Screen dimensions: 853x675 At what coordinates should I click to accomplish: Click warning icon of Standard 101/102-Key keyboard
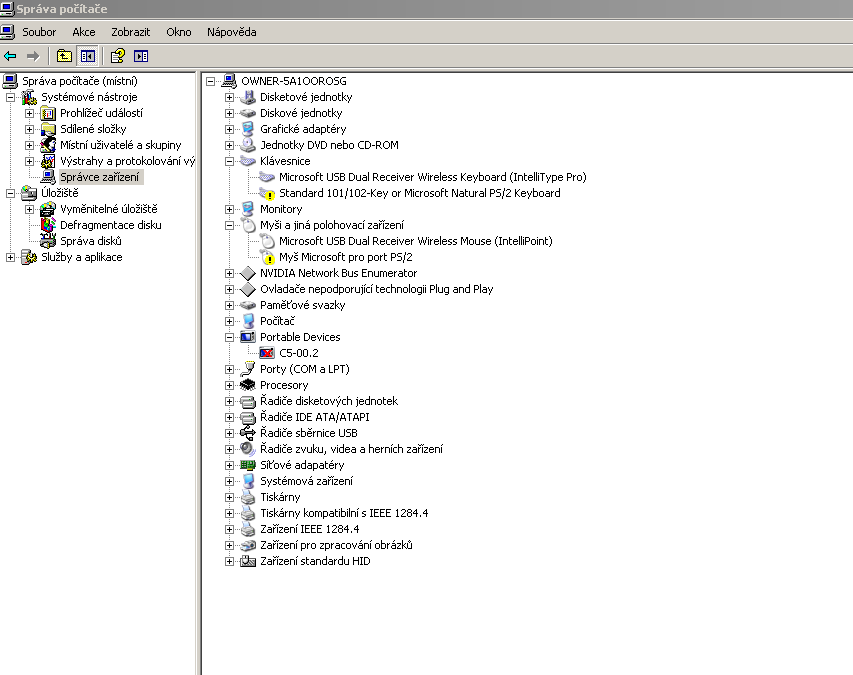coord(267,193)
